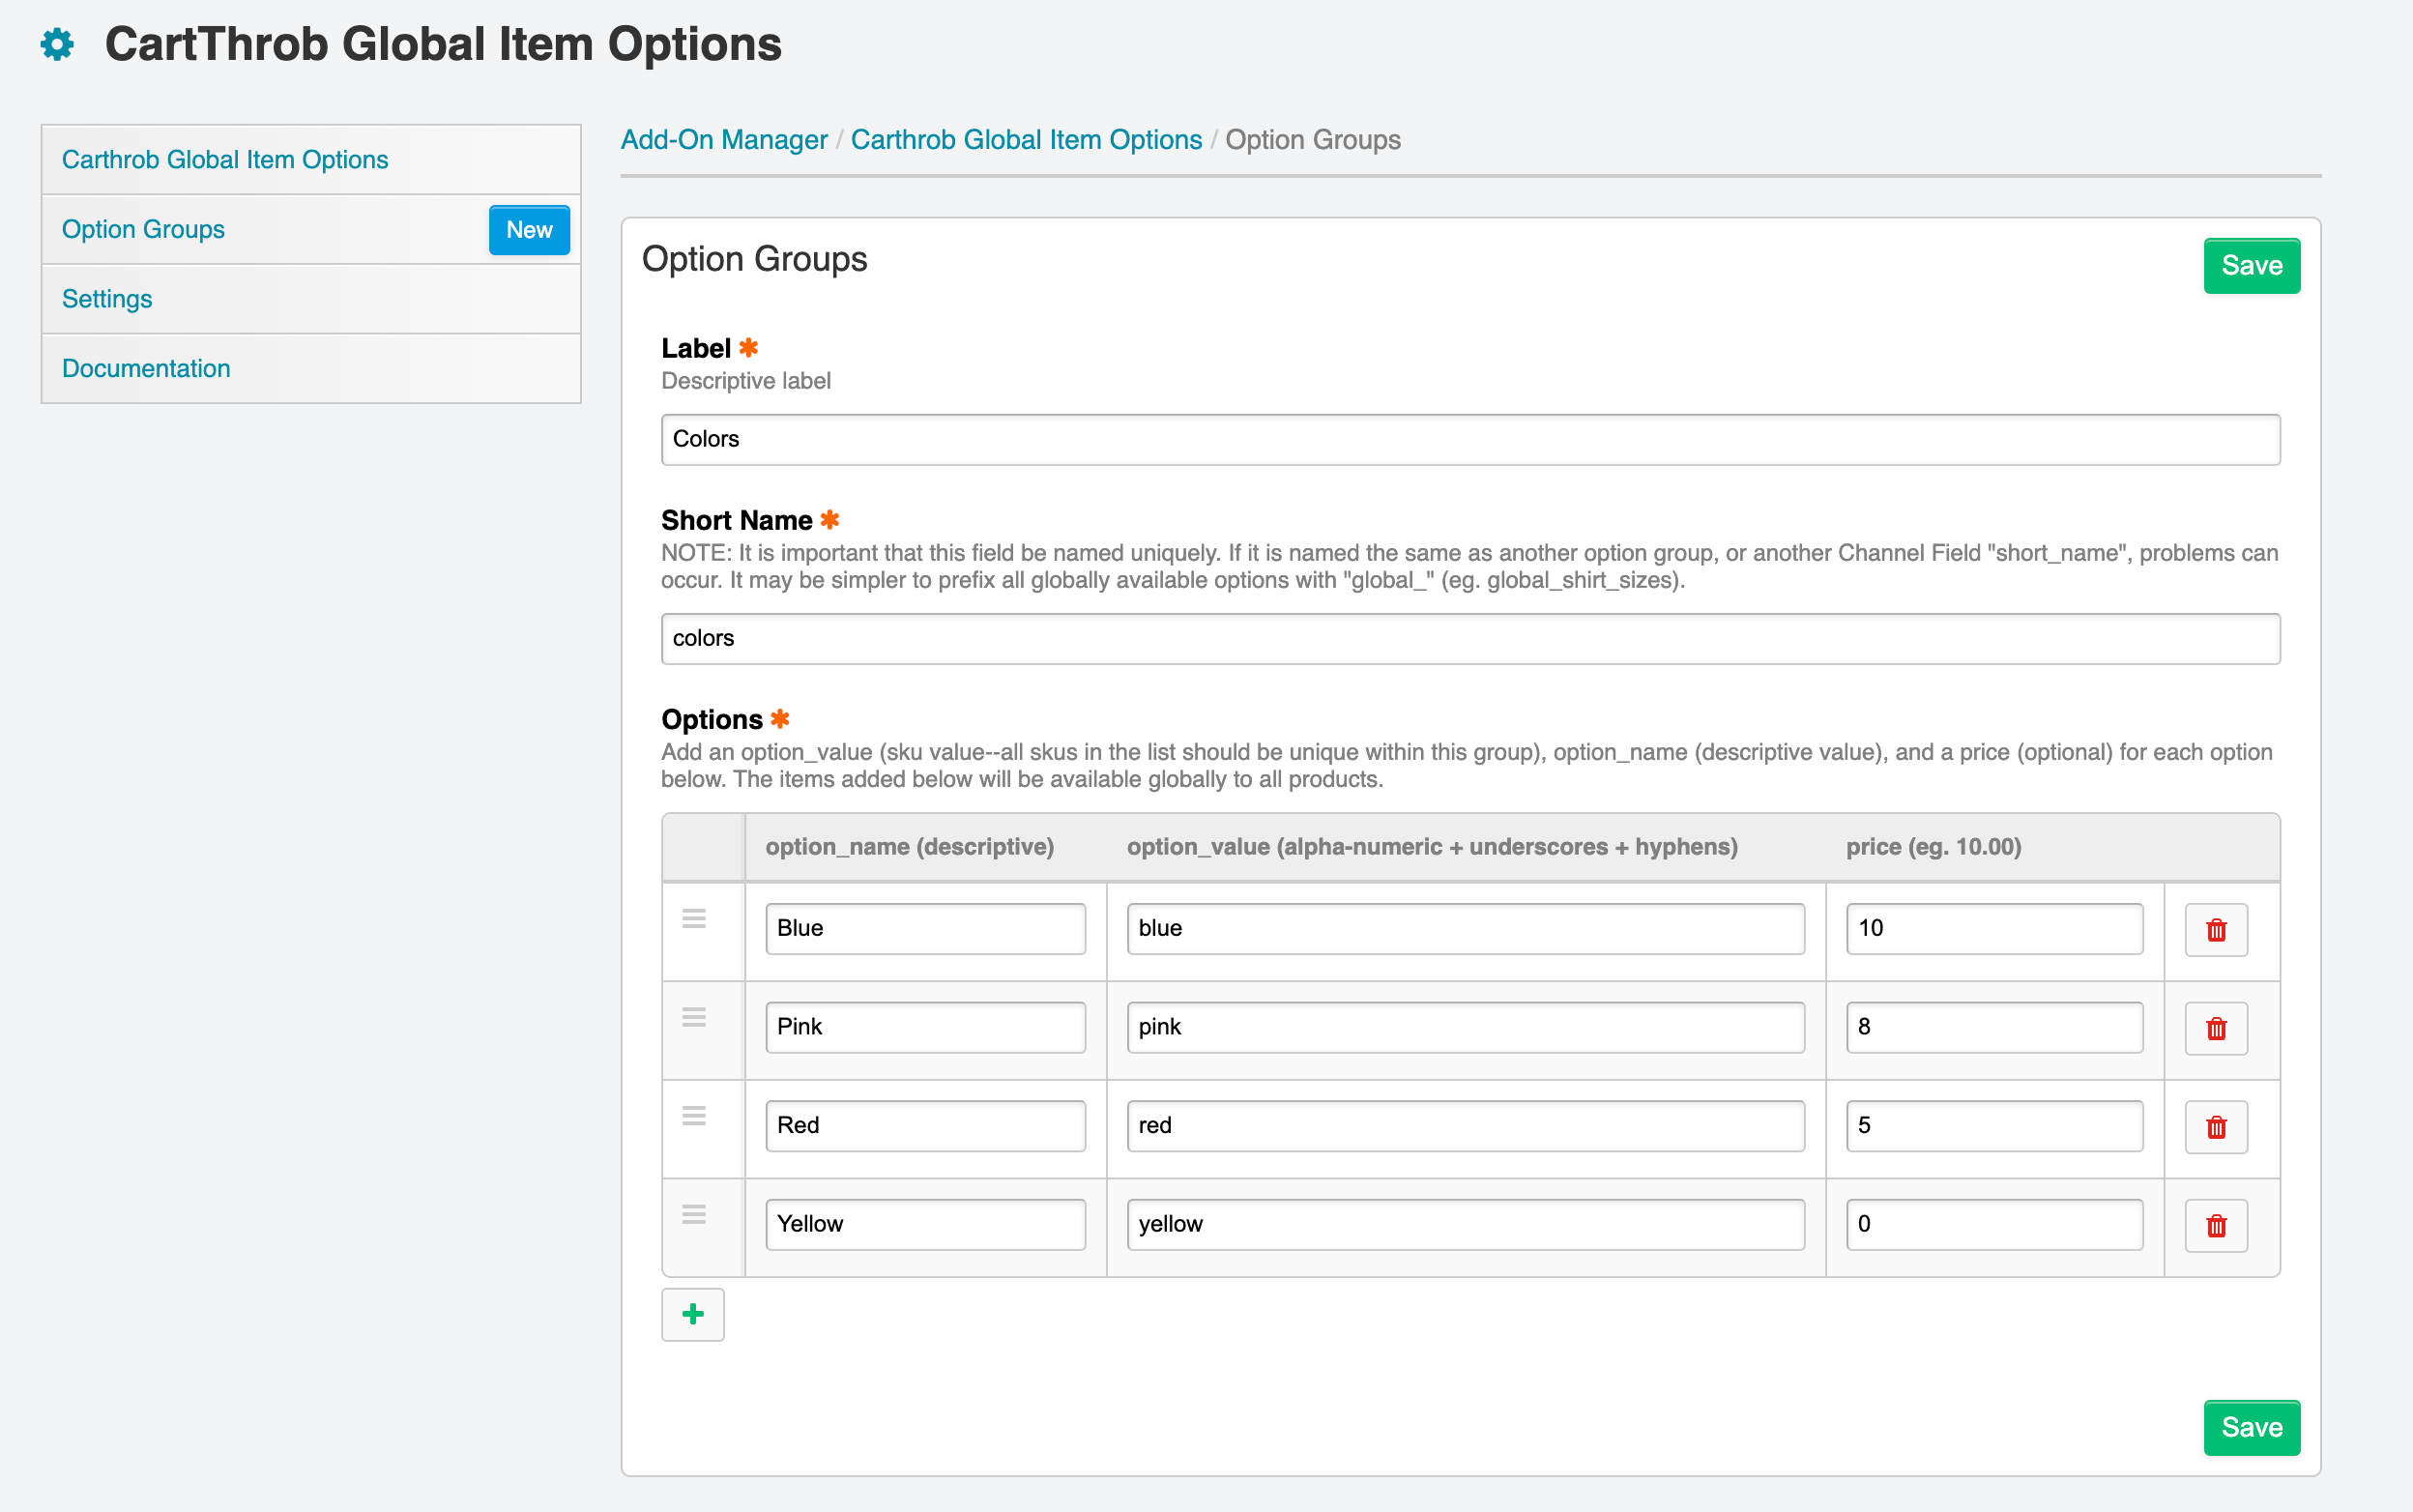Edit the option_name field Yellow
The width and height of the screenshot is (2413, 1512).
(925, 1224)
